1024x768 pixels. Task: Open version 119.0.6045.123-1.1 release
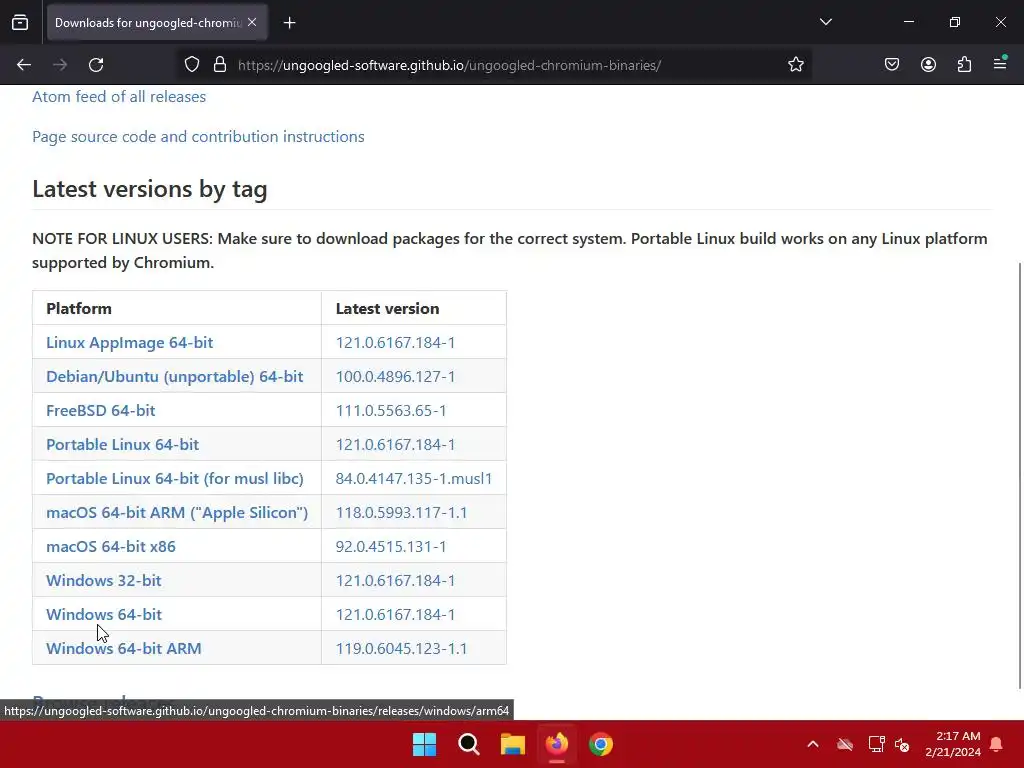click(402, 648)
